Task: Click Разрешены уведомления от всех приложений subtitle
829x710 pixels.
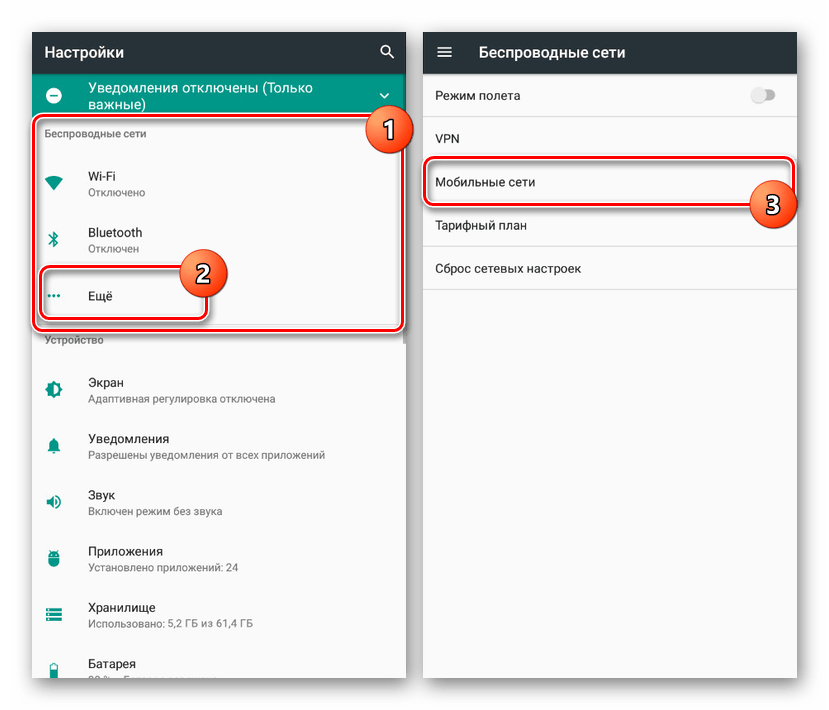Action: pyautogui.click(x=206, y=455)
